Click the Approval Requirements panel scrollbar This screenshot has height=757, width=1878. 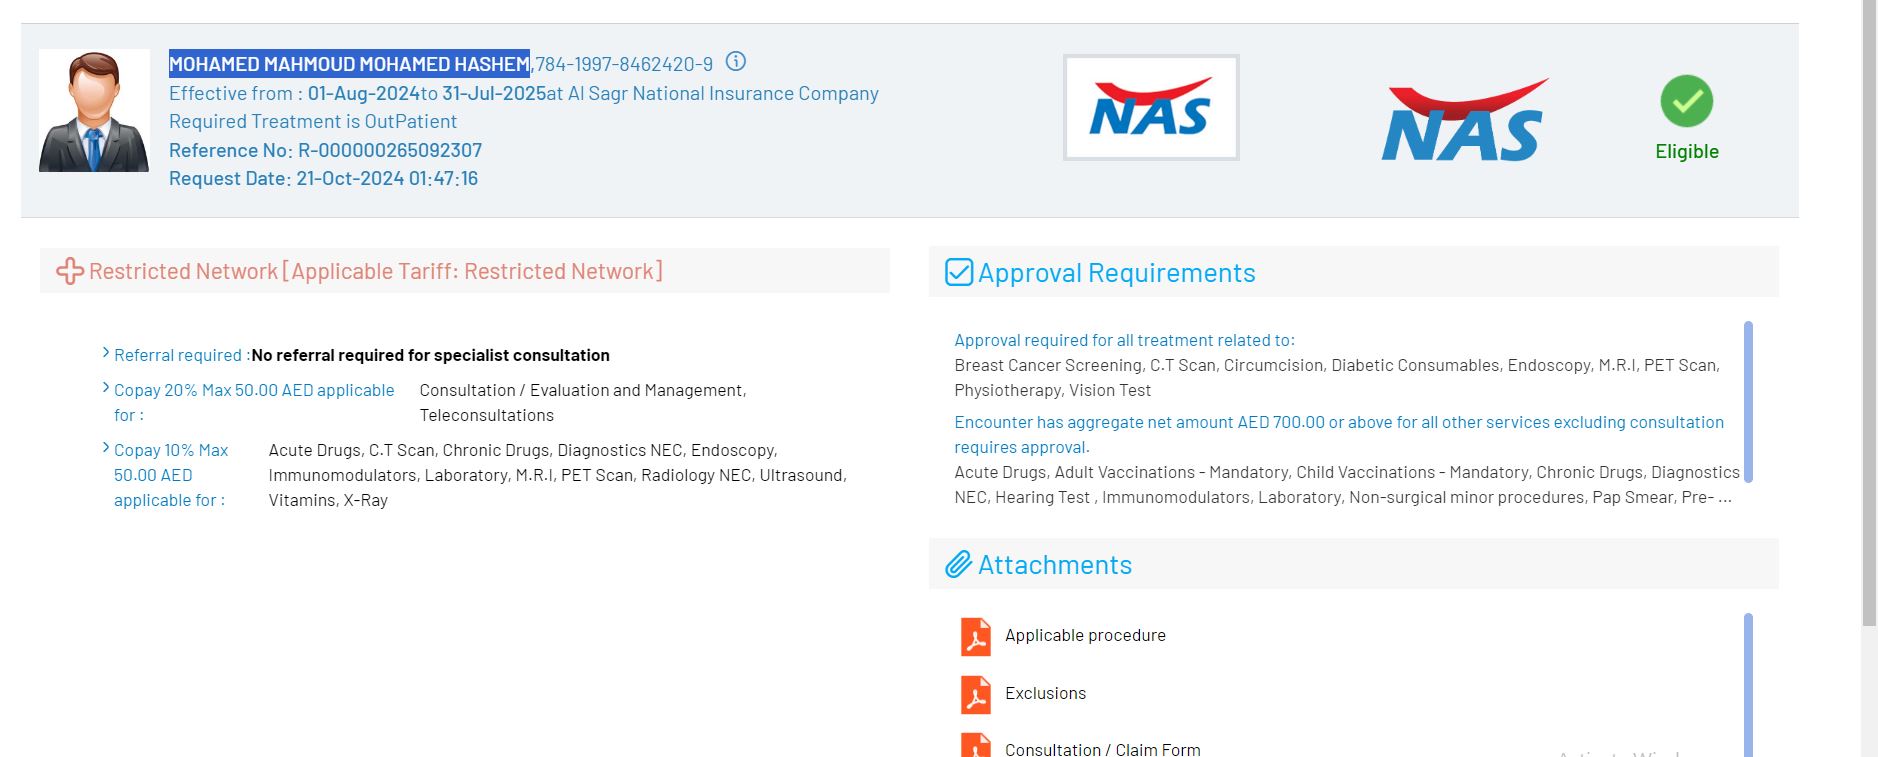(1748, 402)
